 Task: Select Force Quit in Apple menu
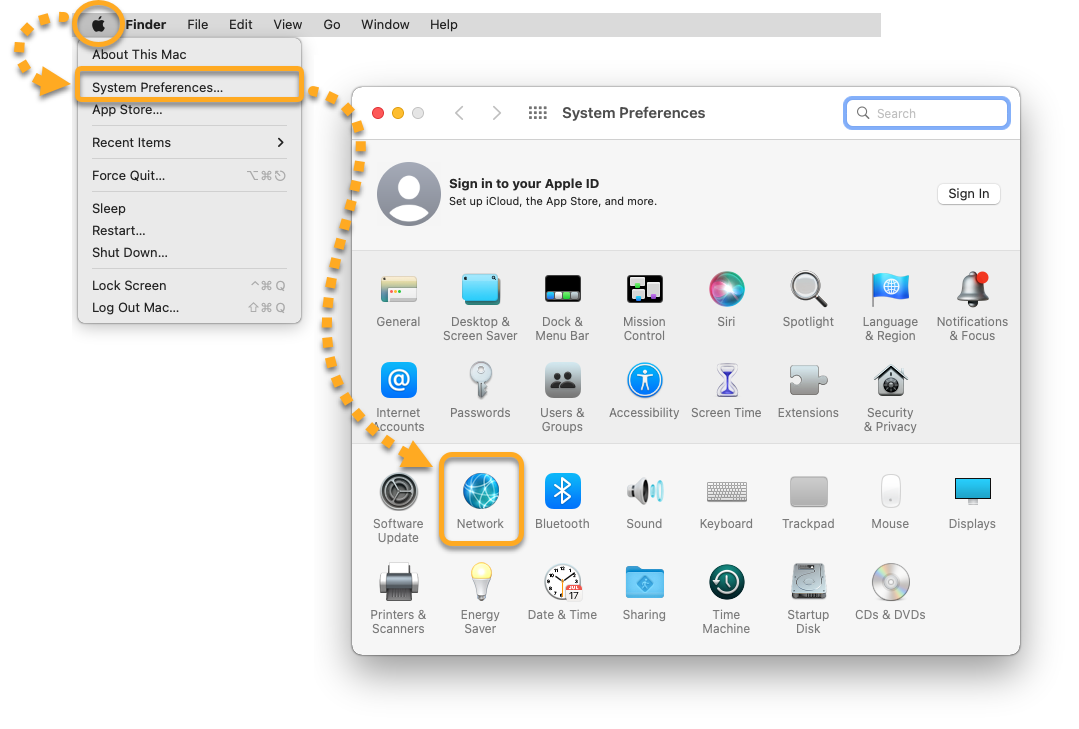tap(129, 176)
